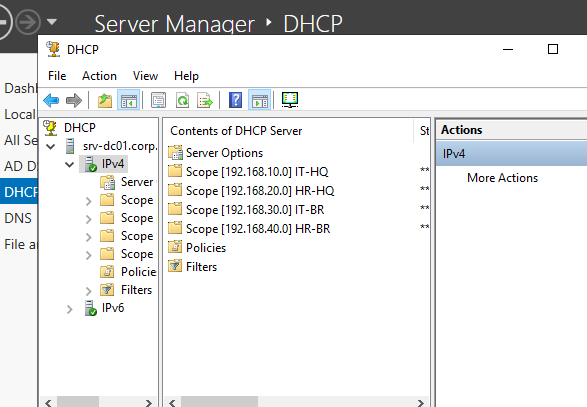The width and height of the screenshot is (587, 407).
Task: Select Filters in the contents list
Action: (x=201, y=267)
